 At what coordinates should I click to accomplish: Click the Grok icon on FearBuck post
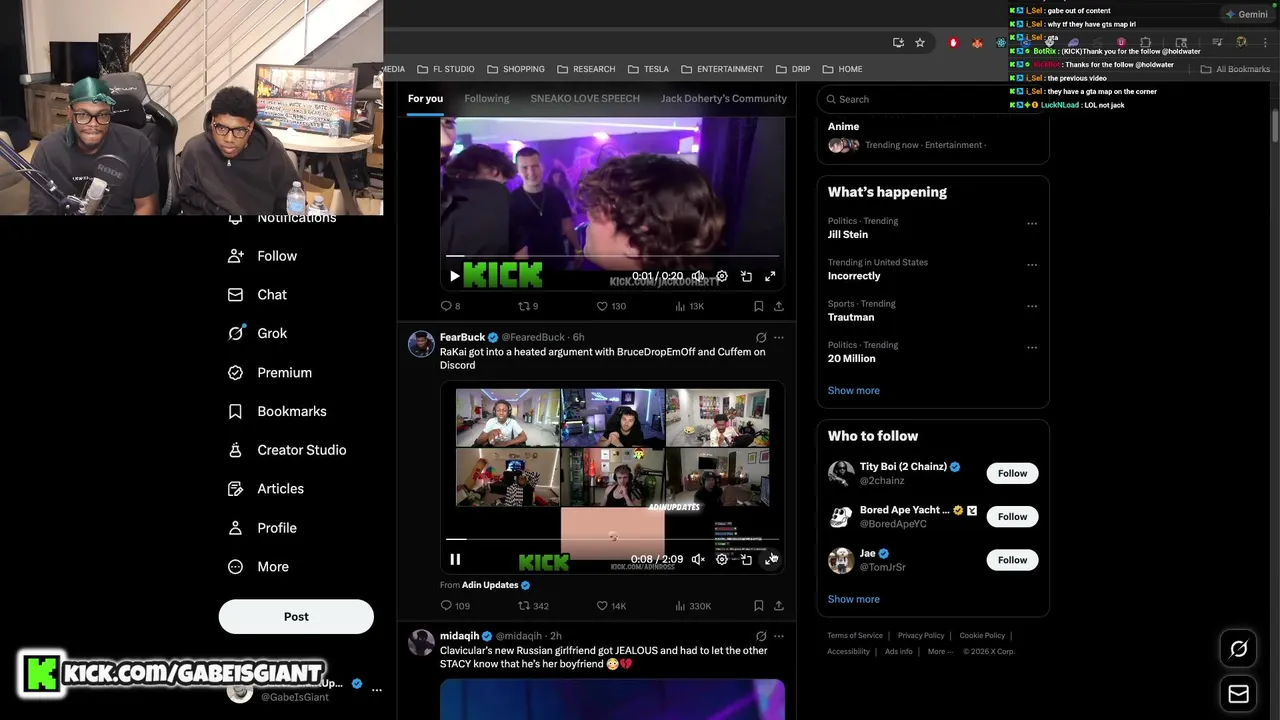(x=761, y=338)
